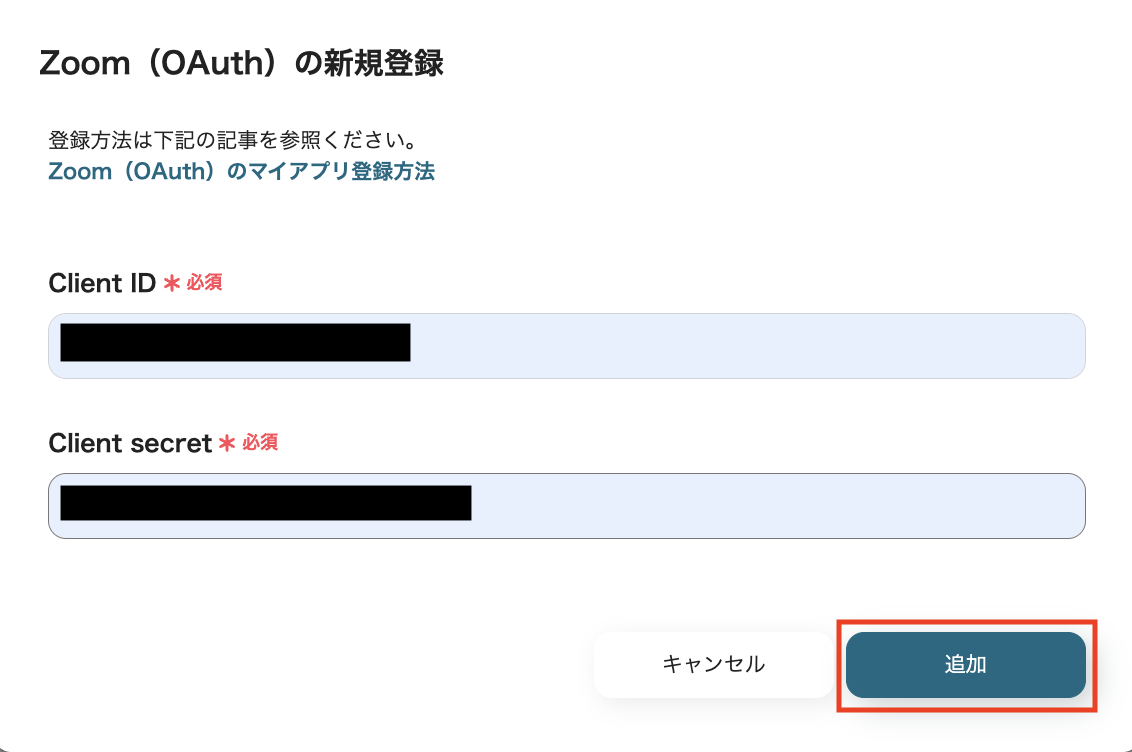
Task: Dismiss the dialog via キャンセル
Action: point(712,664)
